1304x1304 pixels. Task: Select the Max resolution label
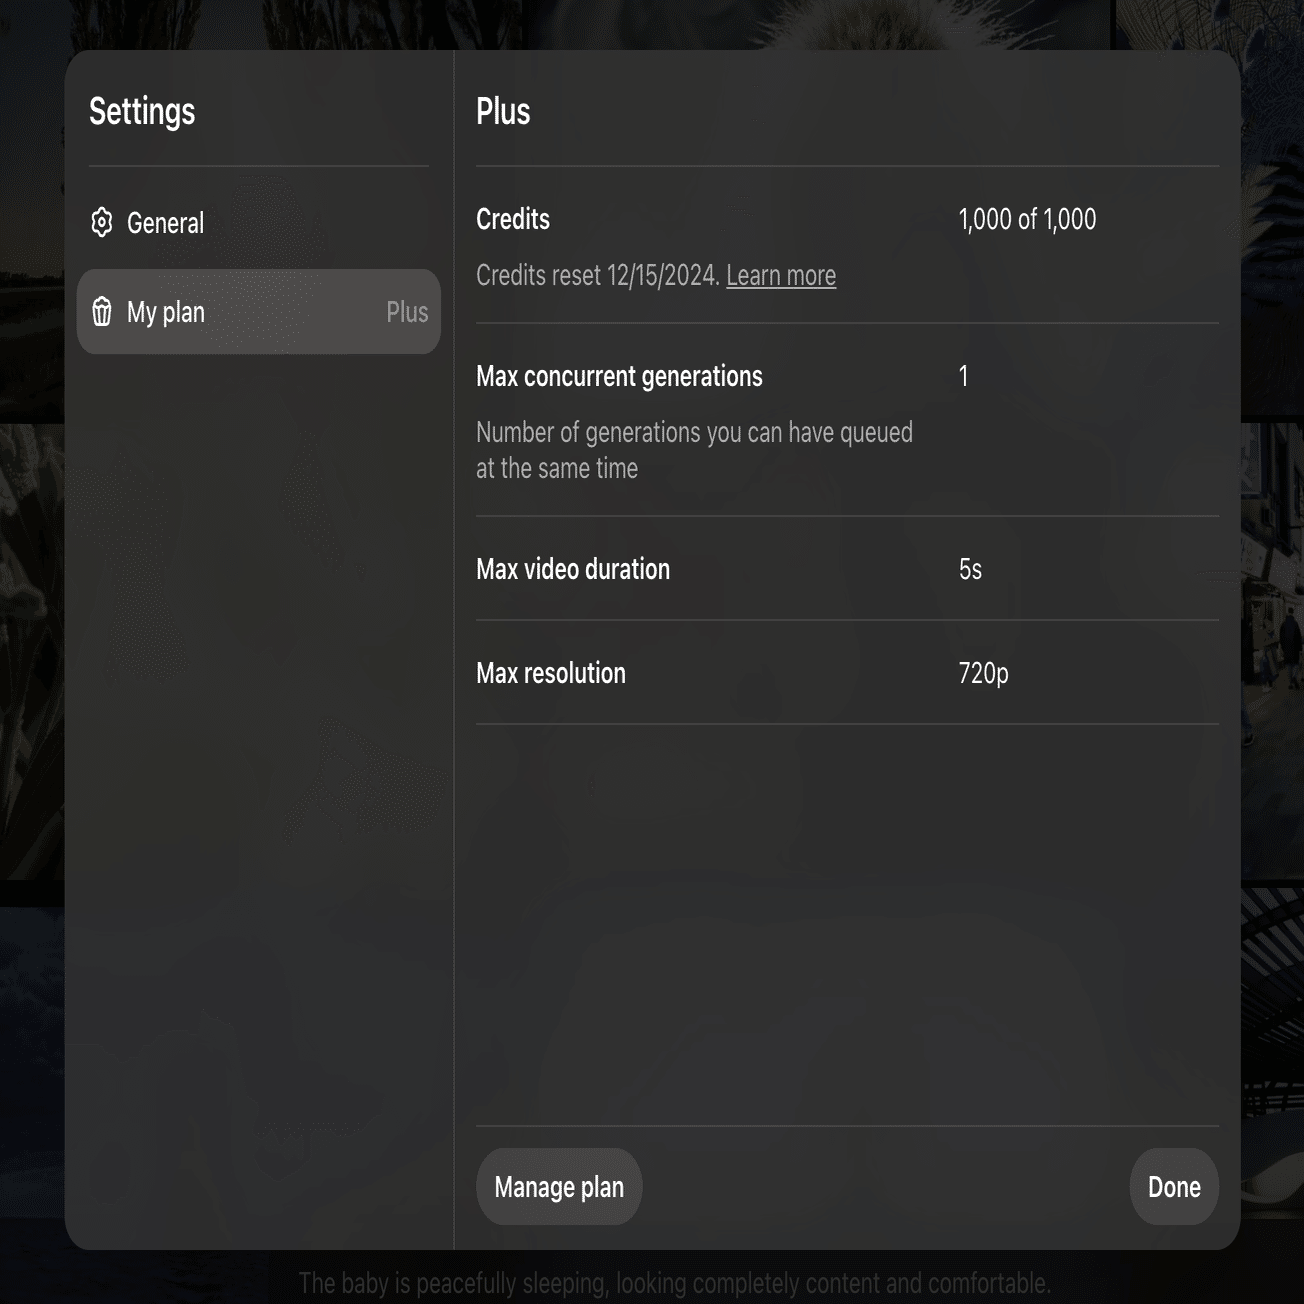click(x=551, y=673)
